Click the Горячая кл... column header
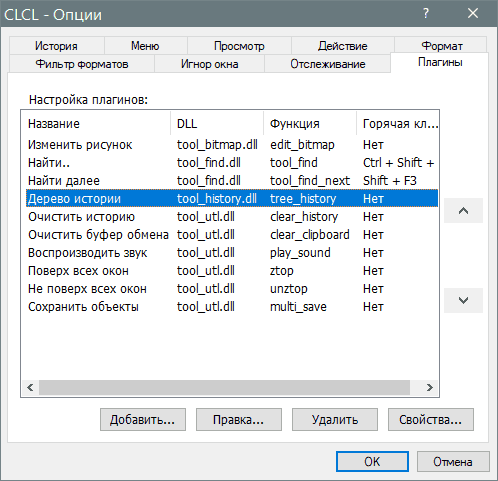 tap(398, 124)
